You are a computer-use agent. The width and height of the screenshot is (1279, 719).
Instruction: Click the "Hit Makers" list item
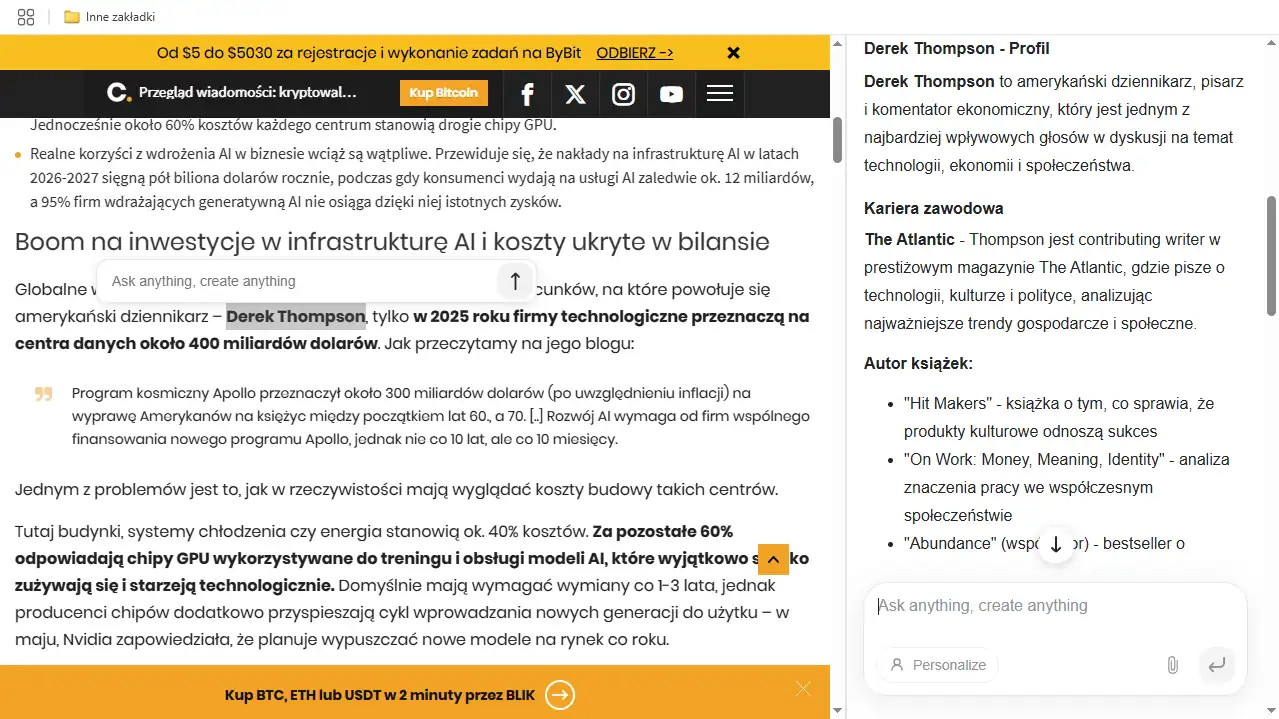point(1059,418)
